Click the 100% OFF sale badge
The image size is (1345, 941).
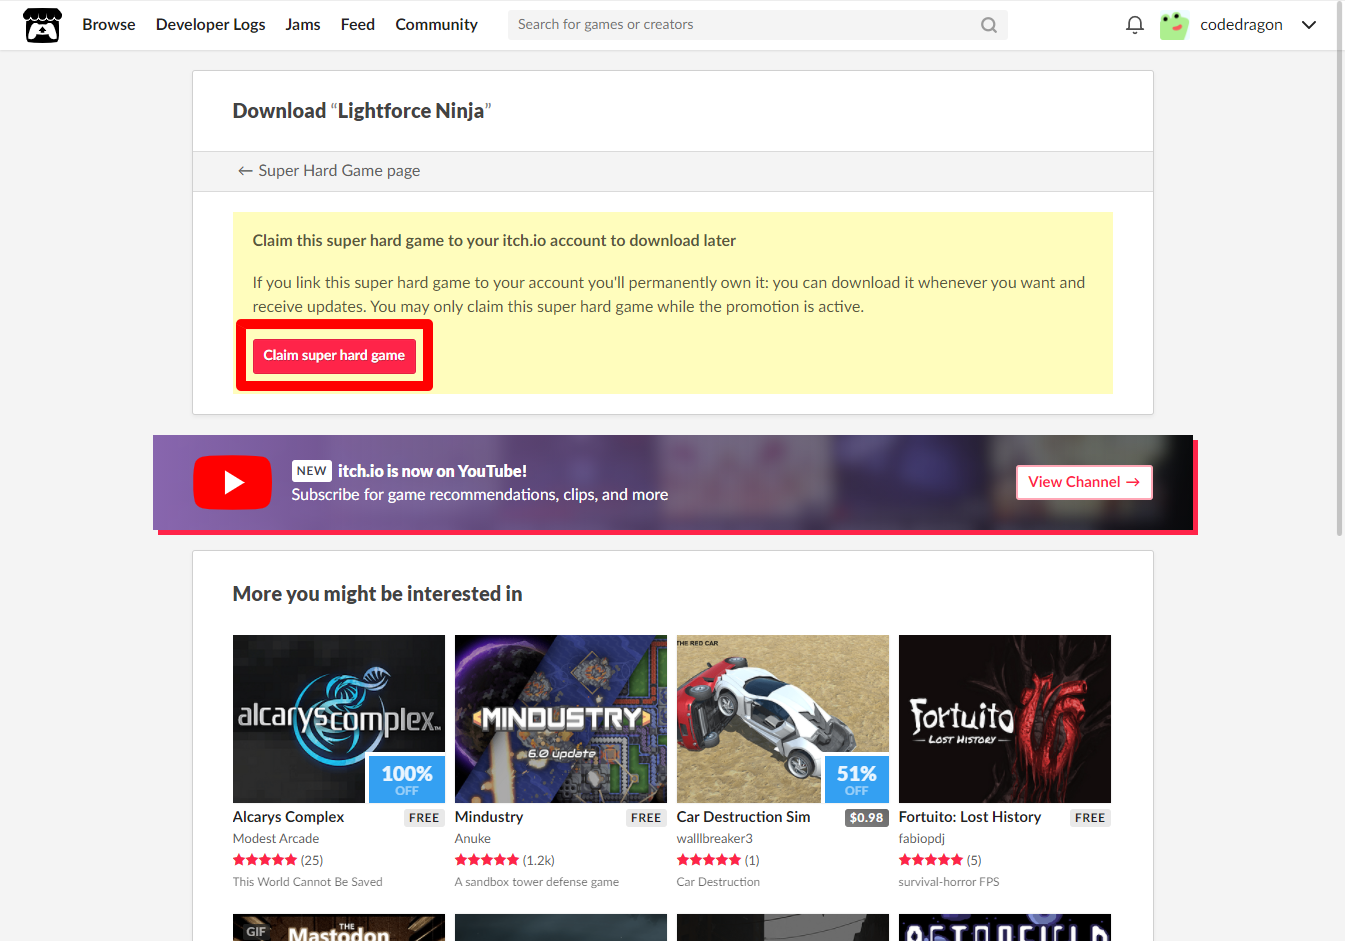[407, 779]
